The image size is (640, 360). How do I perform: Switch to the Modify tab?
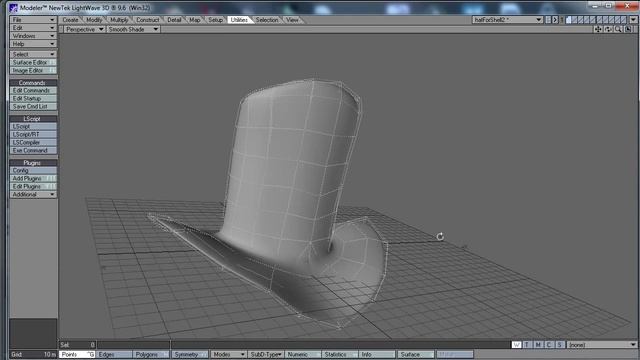pyautogui.click(x=94, y=20)
